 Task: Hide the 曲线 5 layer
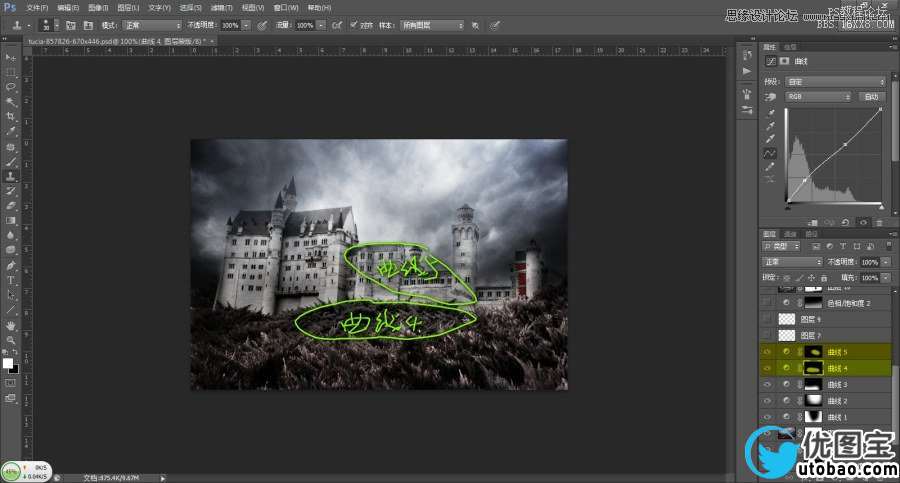767,351
